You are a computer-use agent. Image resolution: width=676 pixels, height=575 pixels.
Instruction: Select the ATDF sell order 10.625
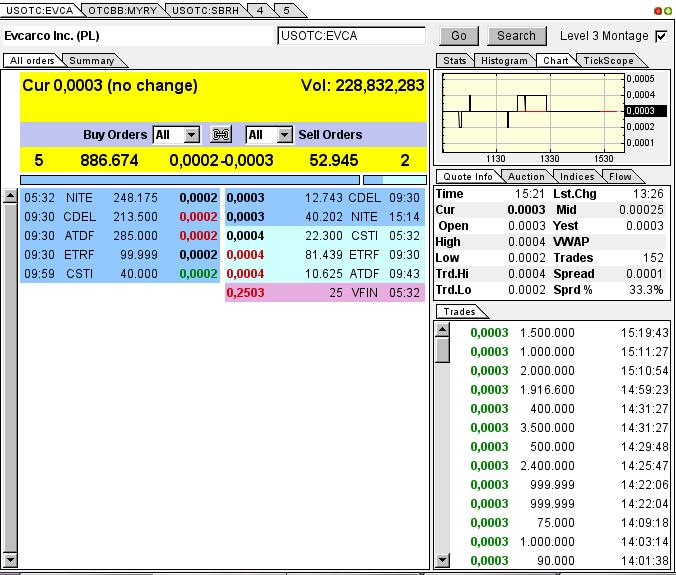(x=325, y=274)
